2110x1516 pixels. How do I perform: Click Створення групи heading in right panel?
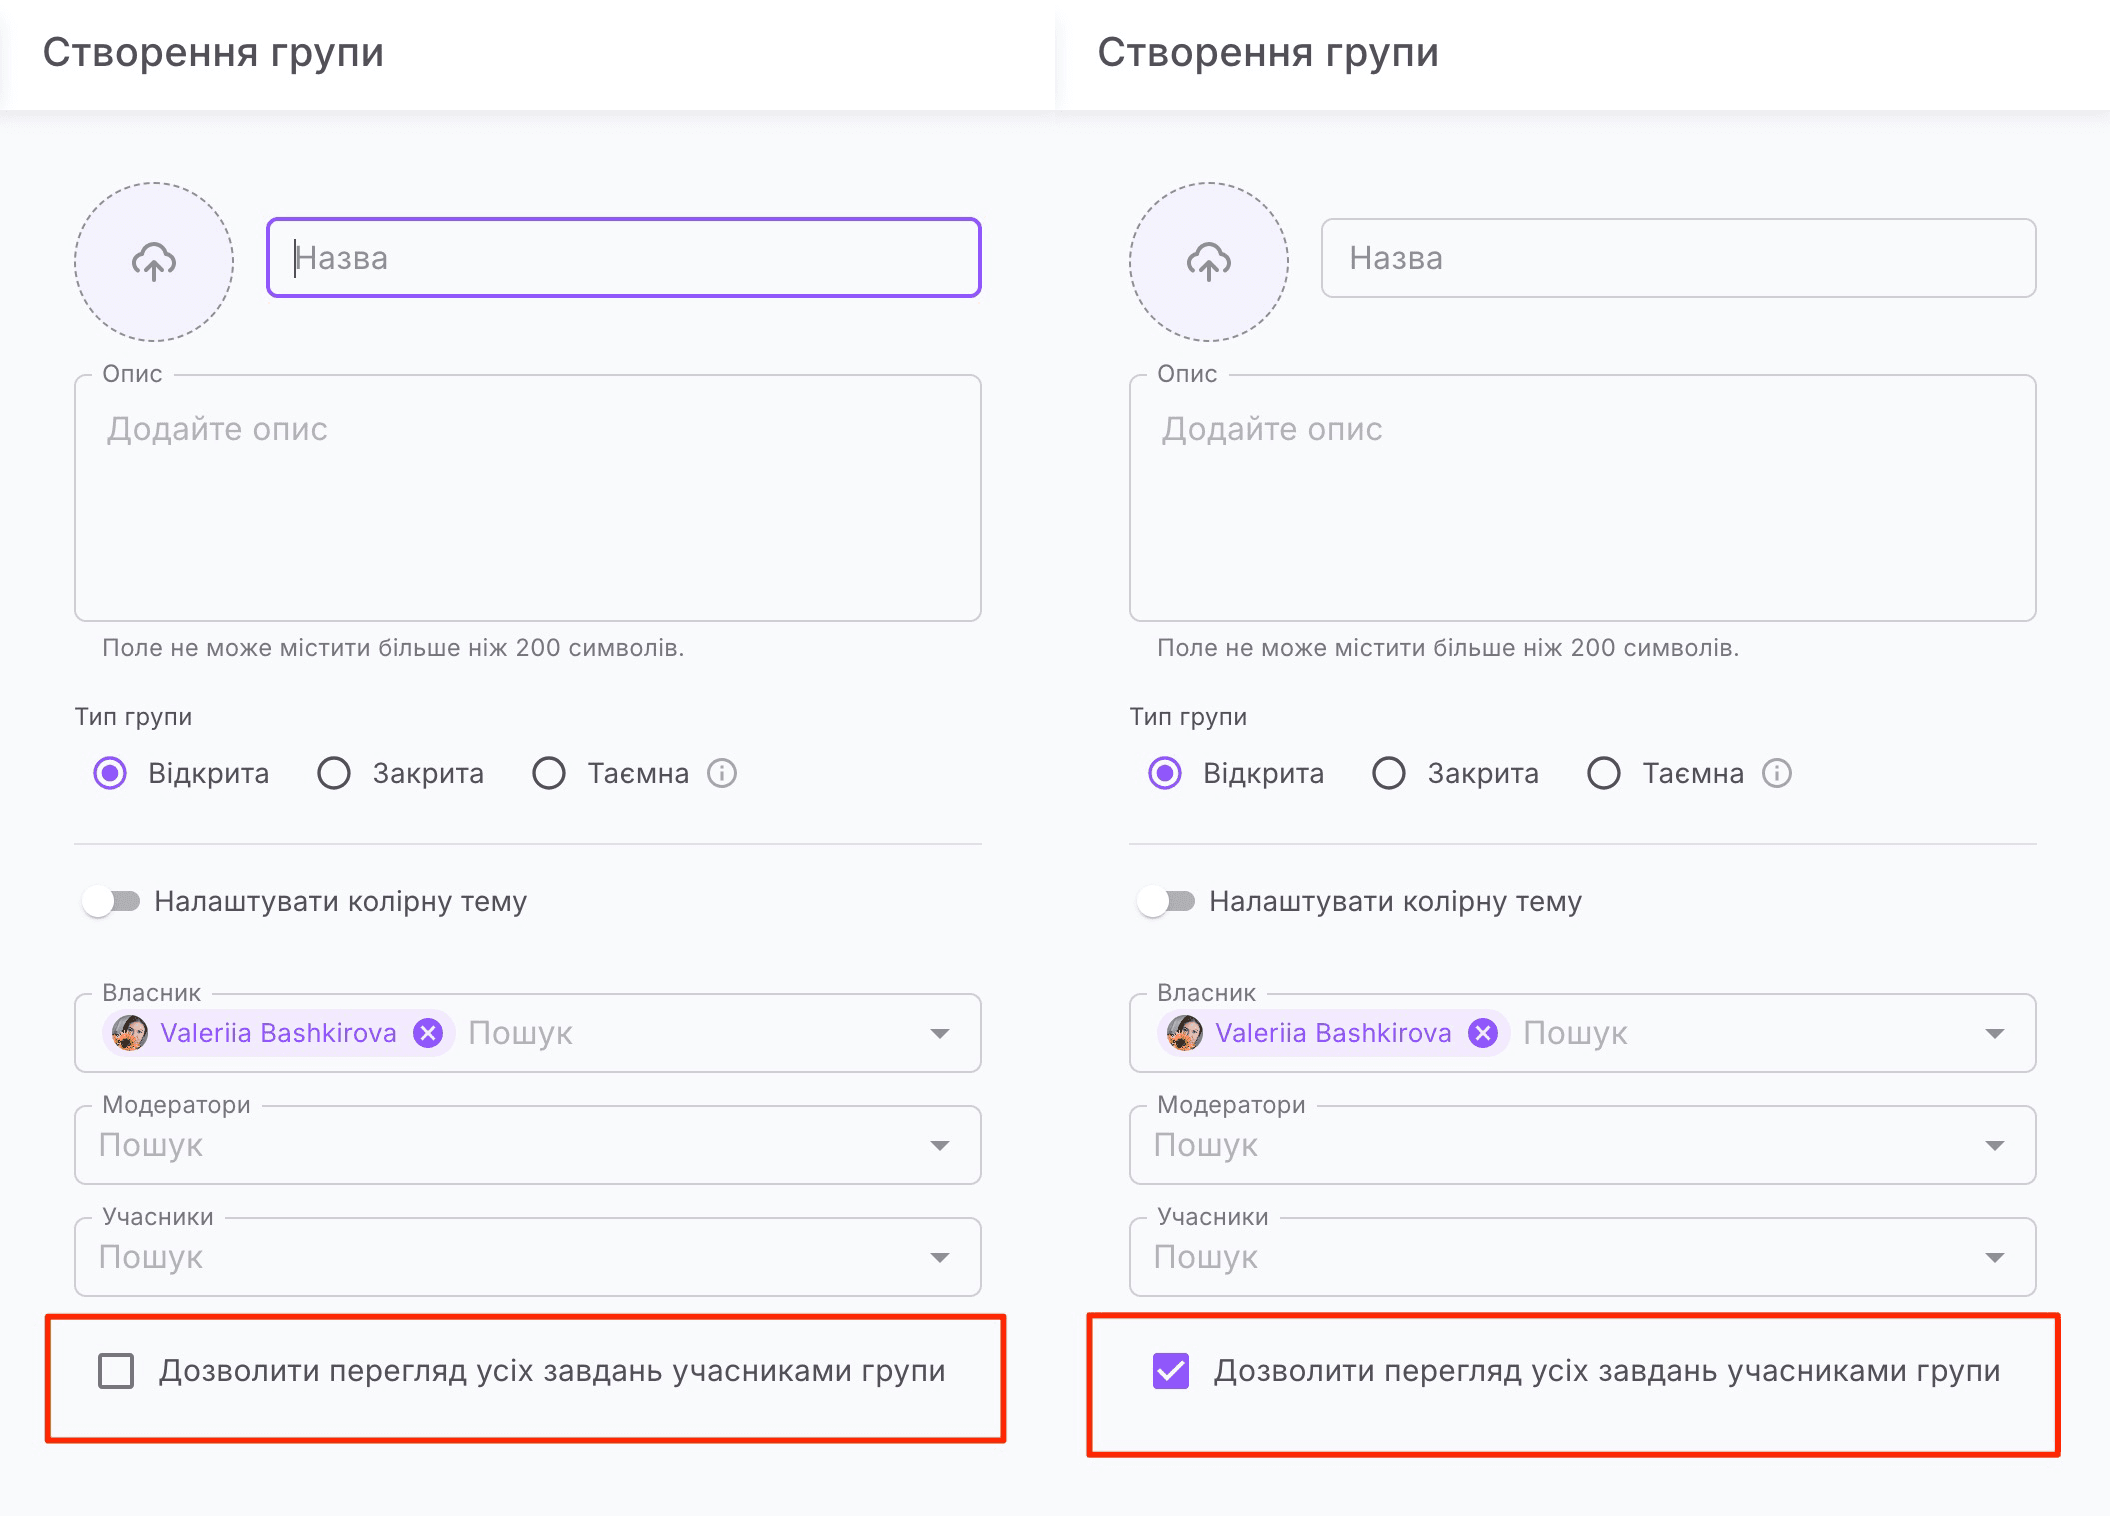tap(1269, 52)
